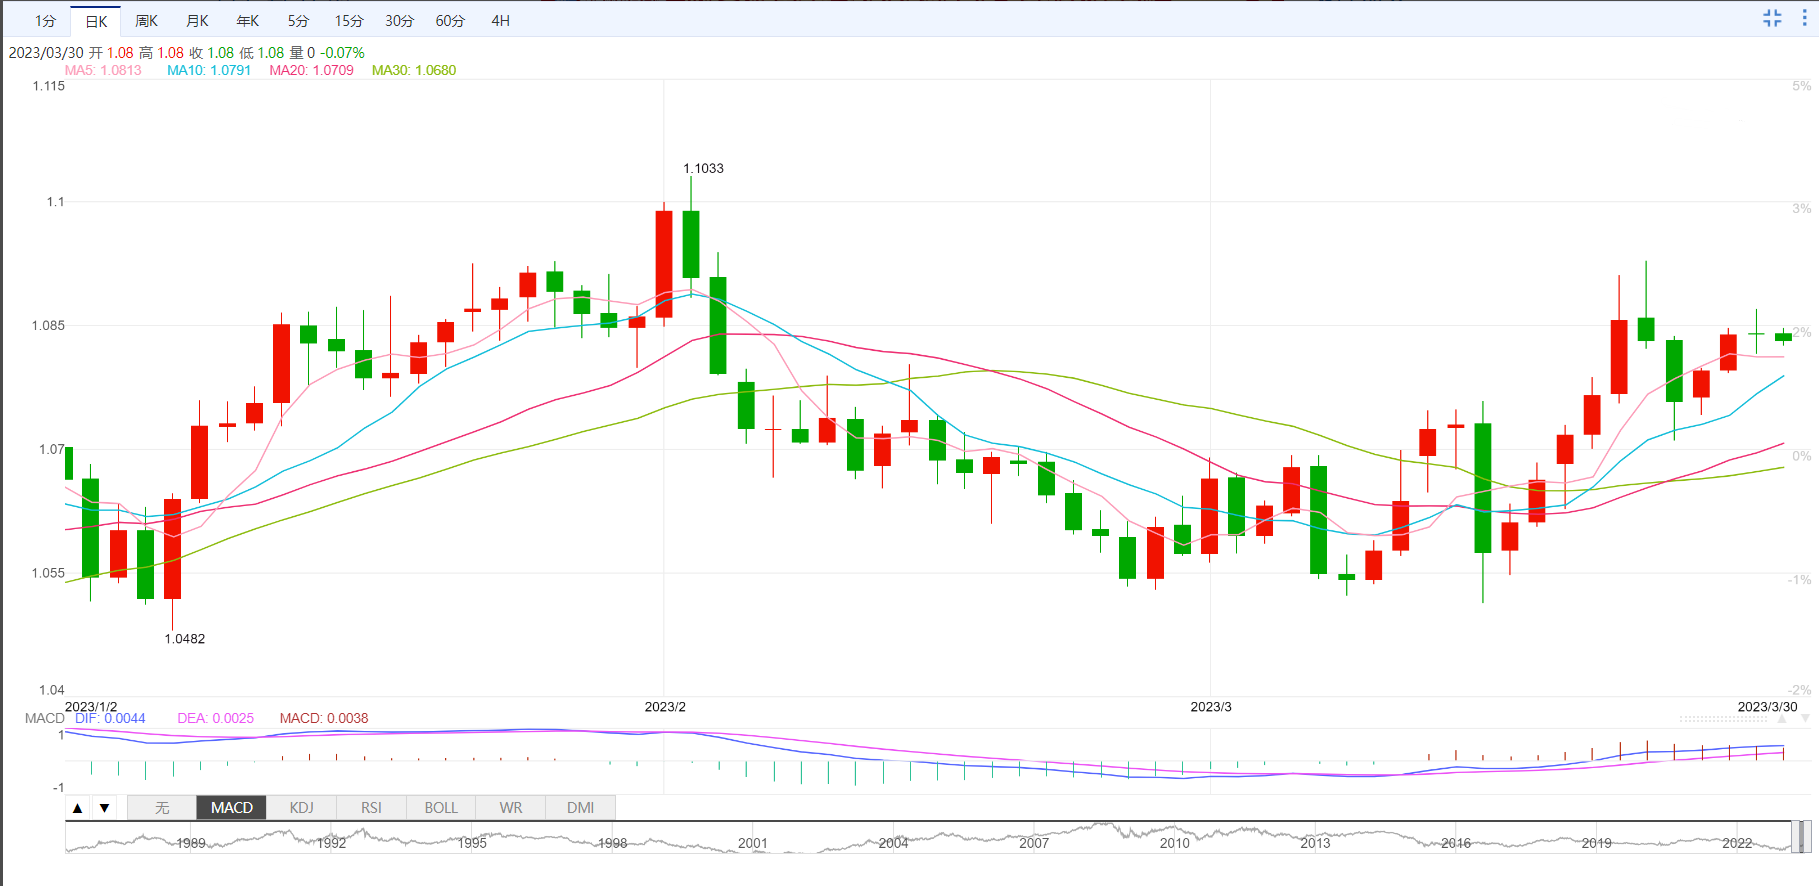Select the 5分 timeframe tab

coord(298,21)
